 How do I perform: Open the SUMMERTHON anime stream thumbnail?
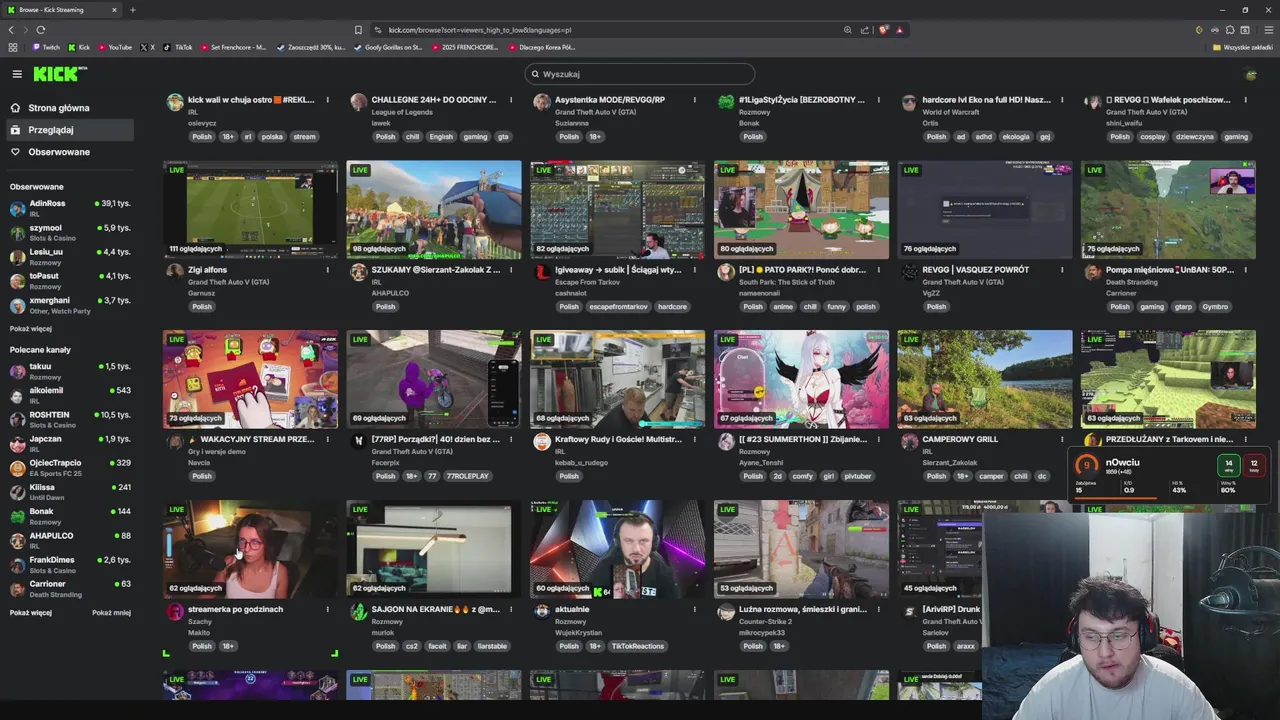click(801, 379)
